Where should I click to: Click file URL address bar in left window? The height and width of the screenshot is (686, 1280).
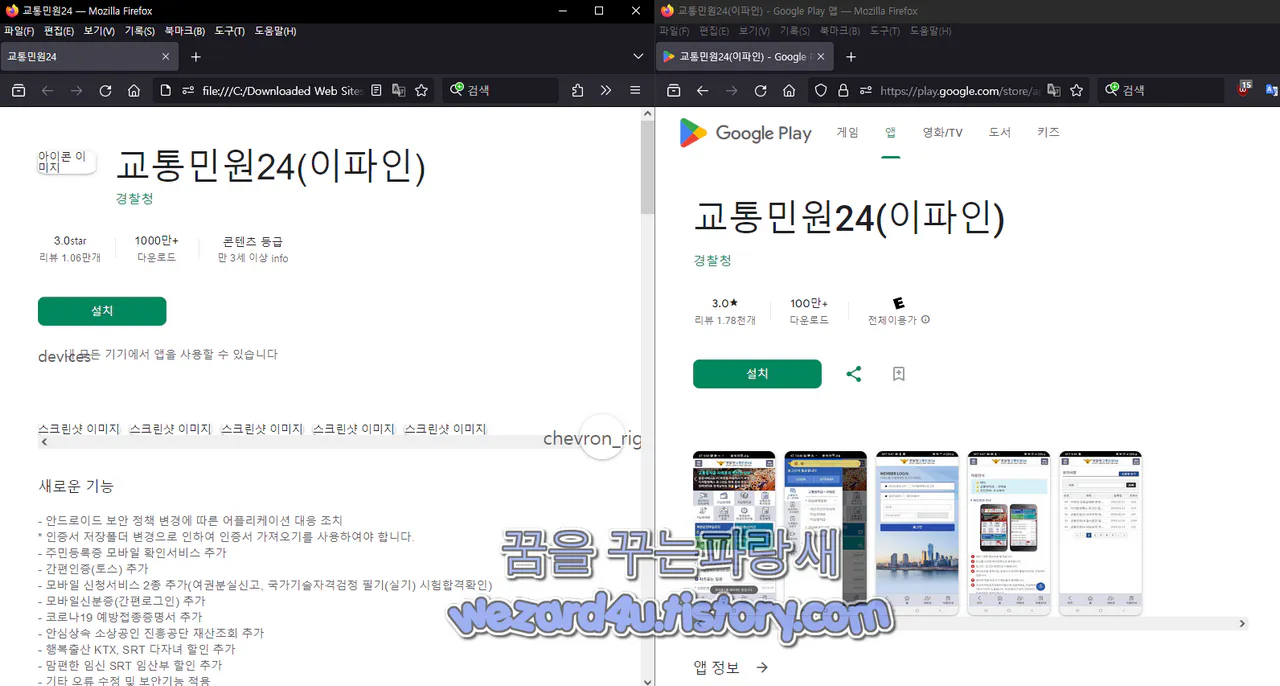pyautogui.click(x=280, y=90)
